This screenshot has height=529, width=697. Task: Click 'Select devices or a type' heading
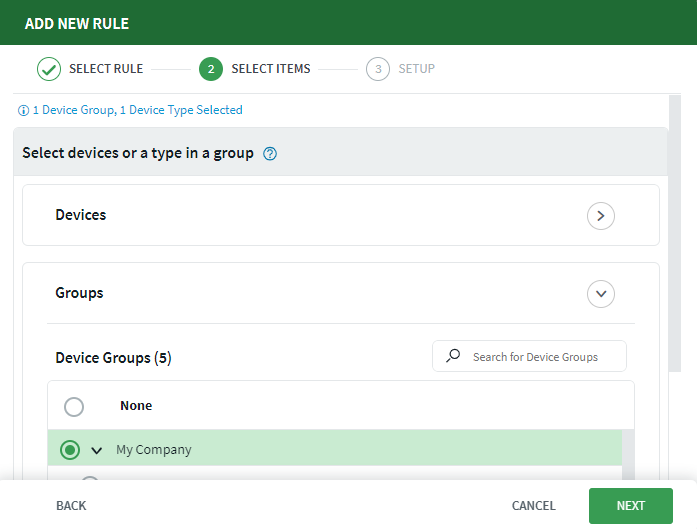(x=138, y=153)
